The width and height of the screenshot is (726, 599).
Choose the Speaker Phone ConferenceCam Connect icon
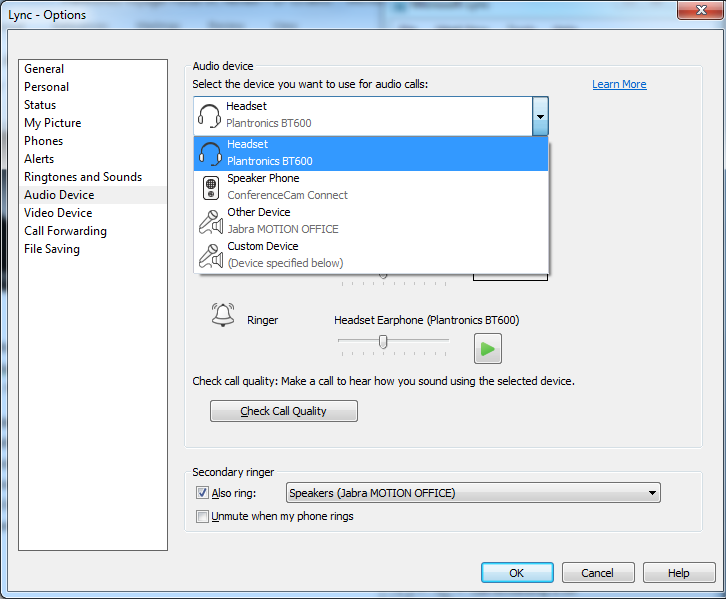(x=211, y=188)
